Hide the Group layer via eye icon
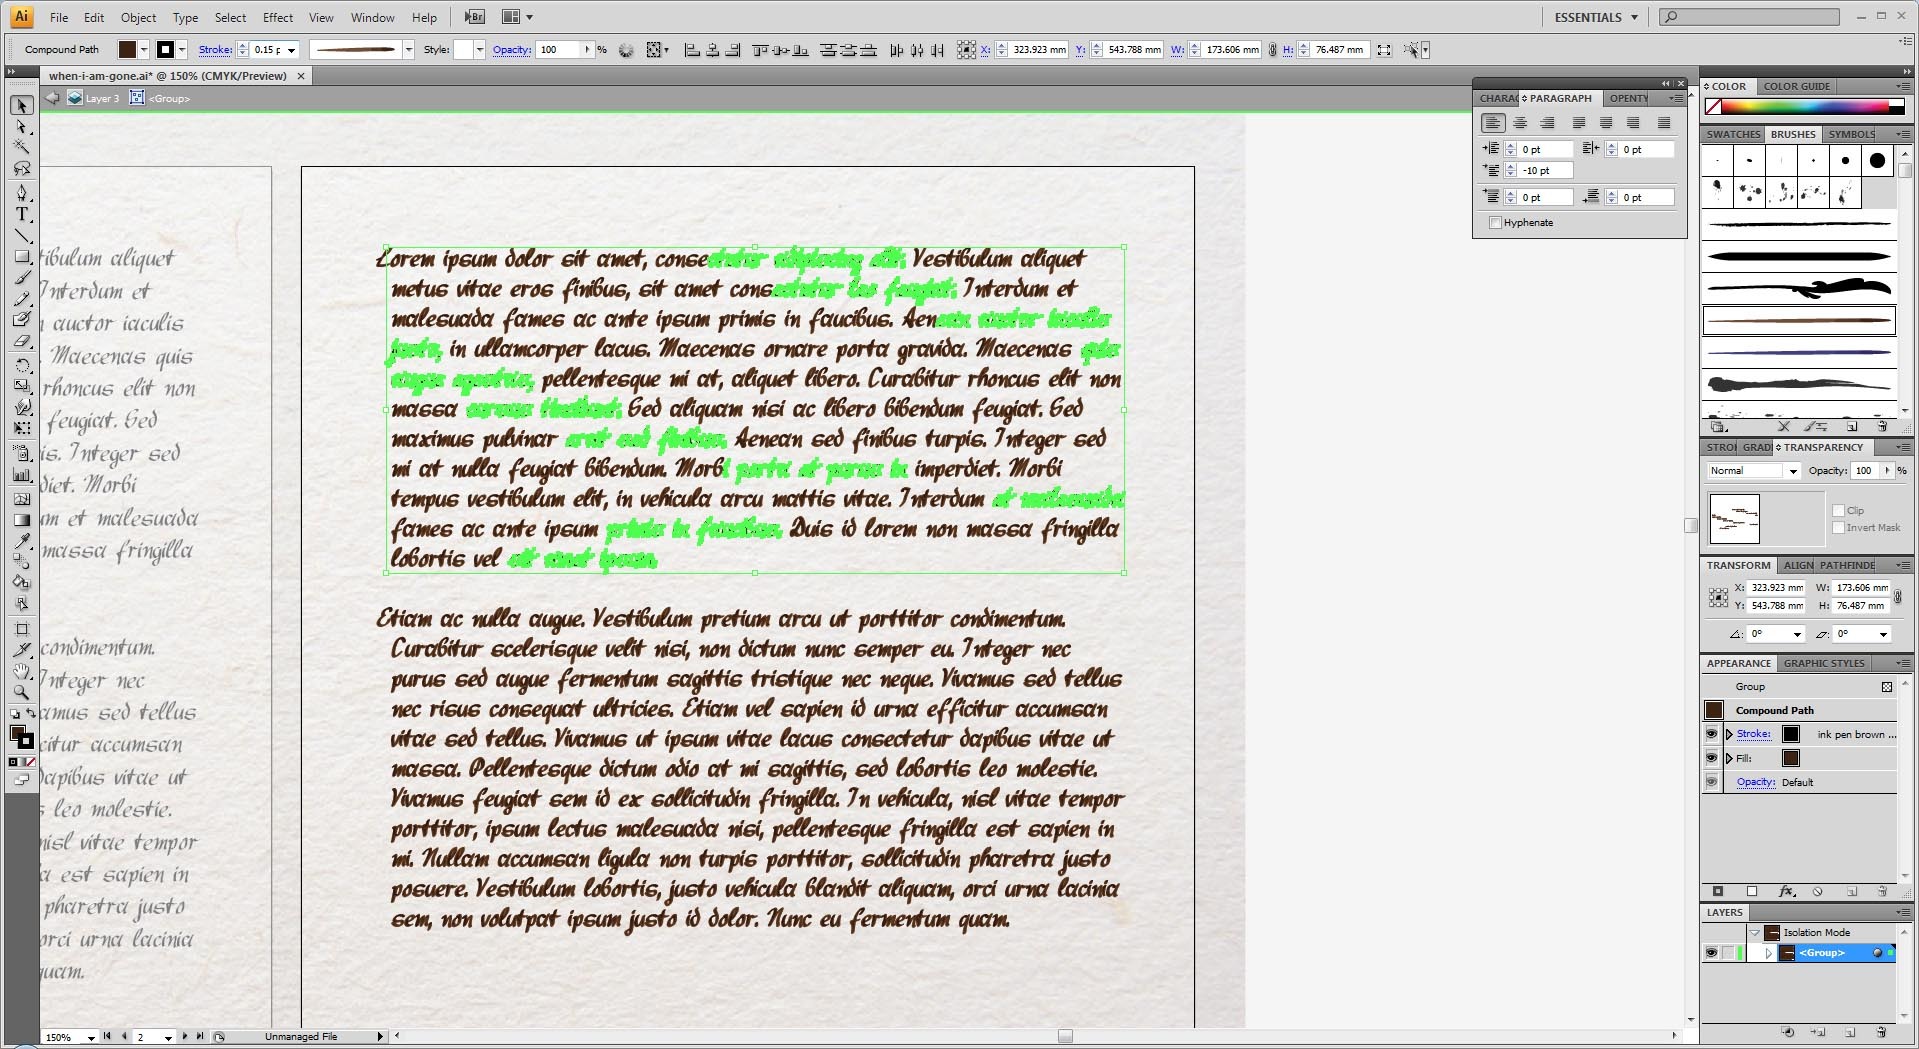This screenshot has width=1919, height=1049. (1711, 953)
